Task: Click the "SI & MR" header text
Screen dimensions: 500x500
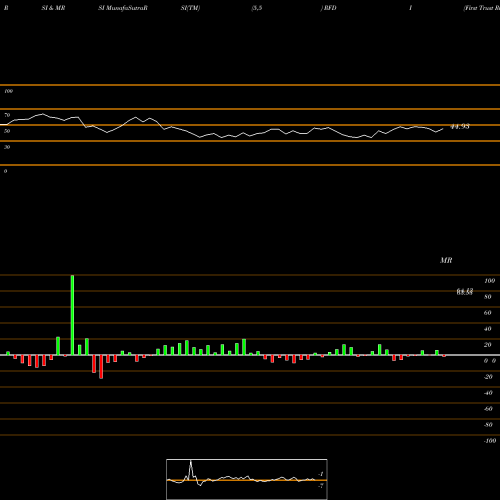Action: (53, 8)
